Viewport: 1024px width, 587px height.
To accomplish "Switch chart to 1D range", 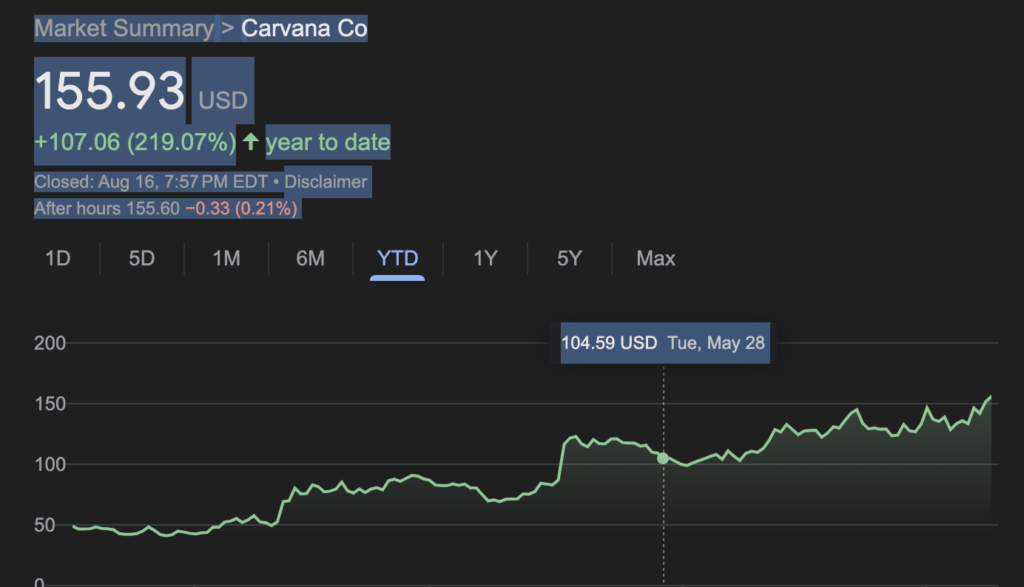I will pos(57,259).
